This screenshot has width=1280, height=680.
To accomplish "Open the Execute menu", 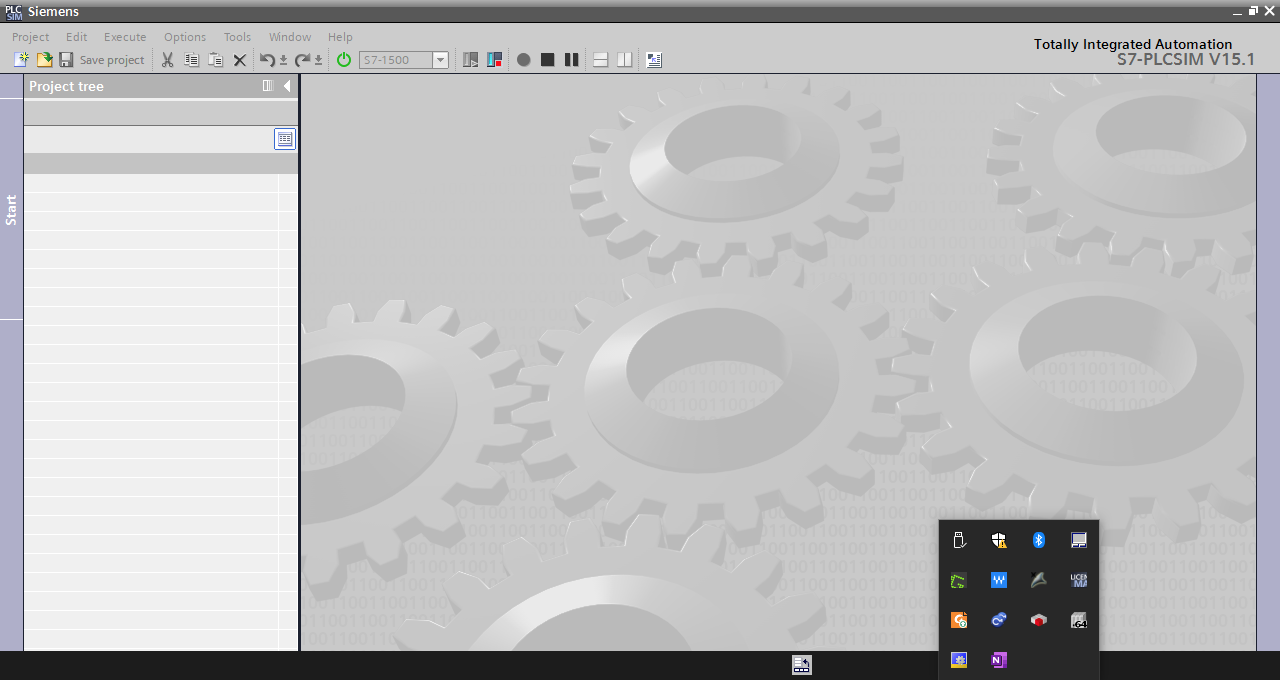I will tap(125, 37).
